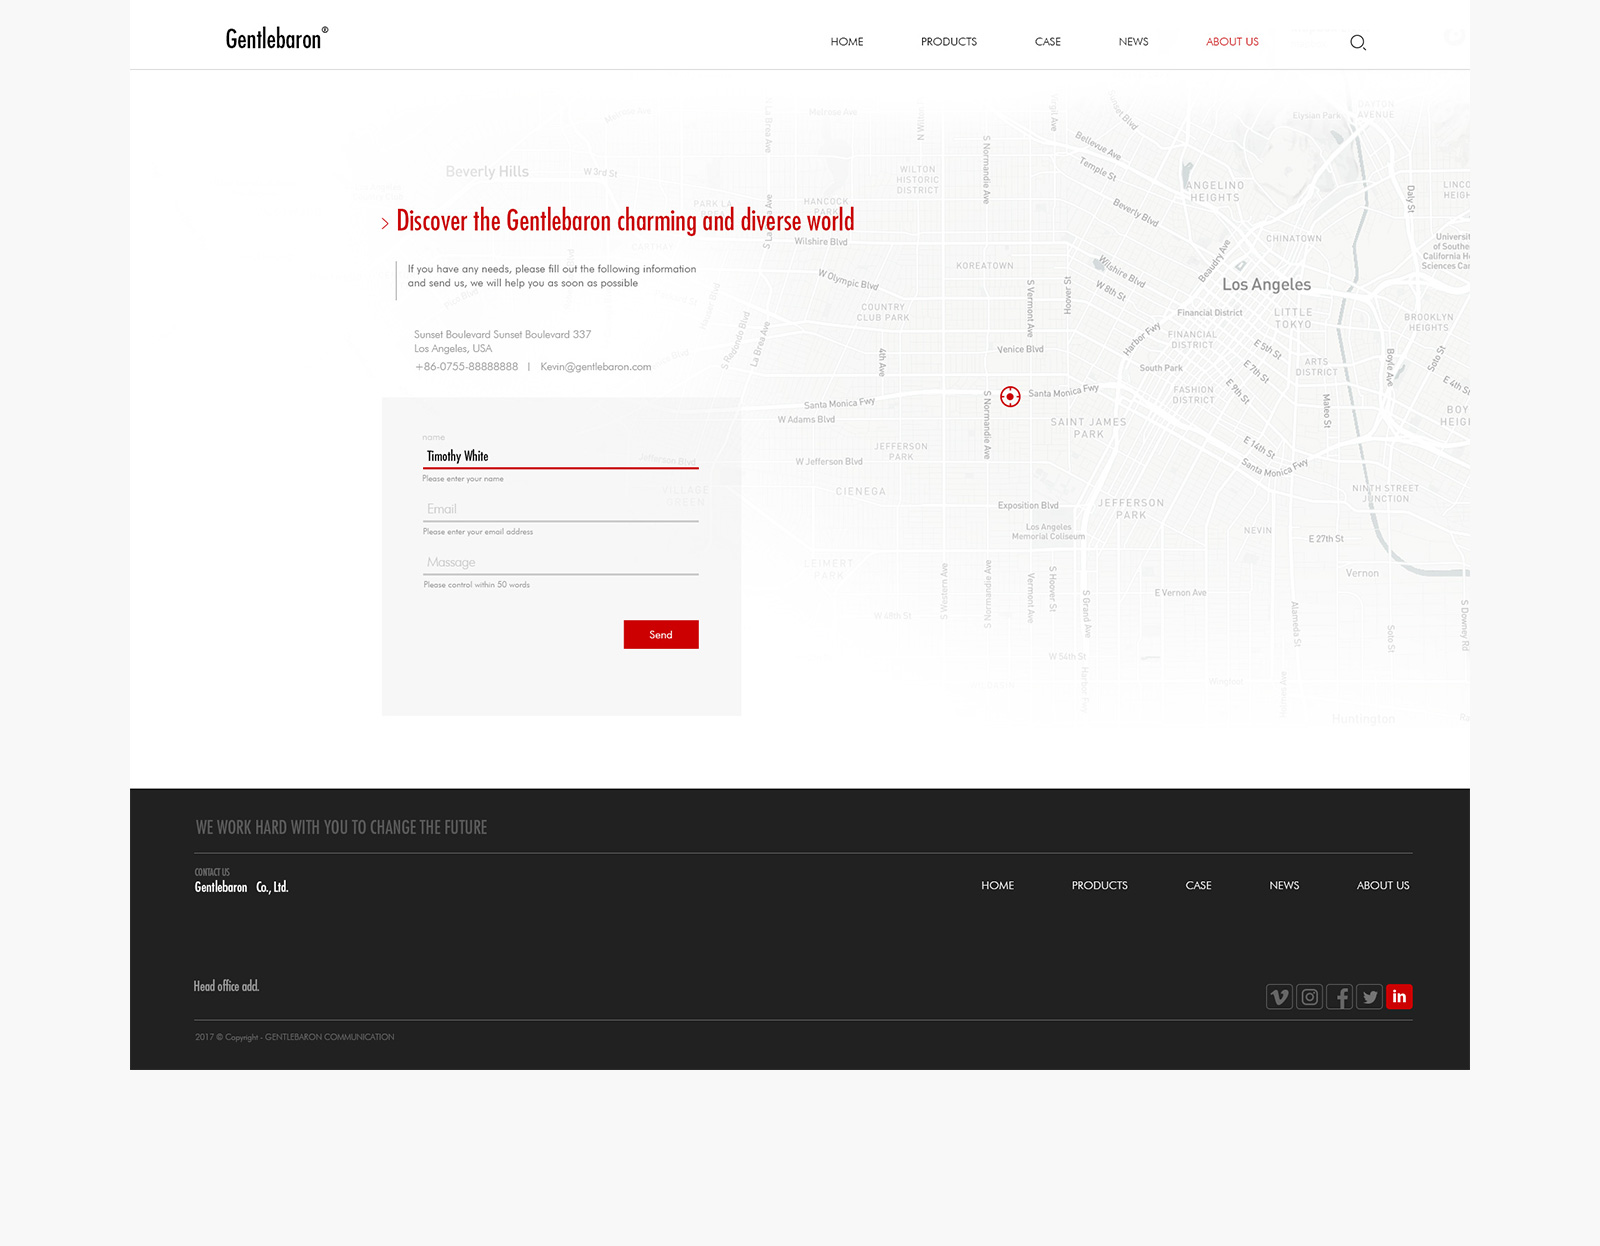Click the search magnifier icon in header
This screenshot has width=1600, height=1246.
click(x=1357, y=42)
